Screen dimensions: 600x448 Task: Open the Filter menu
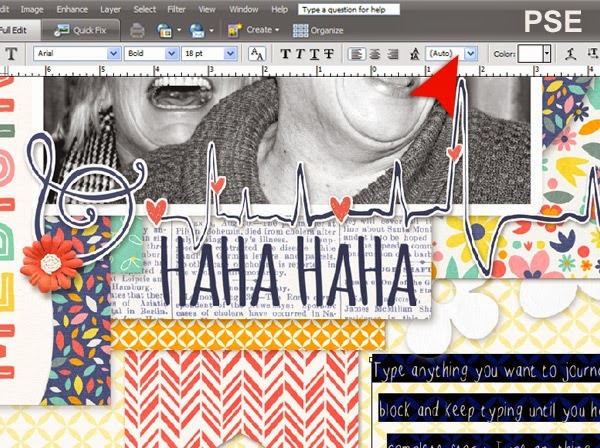[x=178, y=8]
